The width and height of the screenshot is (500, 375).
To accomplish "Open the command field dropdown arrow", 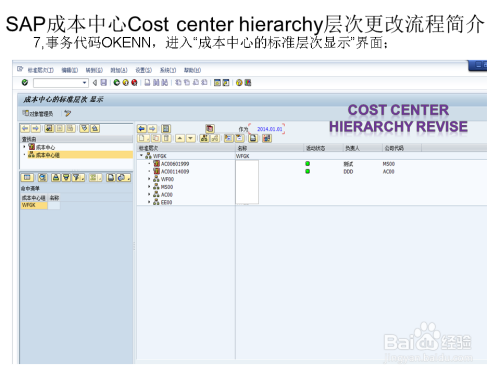I will (85, 82).
